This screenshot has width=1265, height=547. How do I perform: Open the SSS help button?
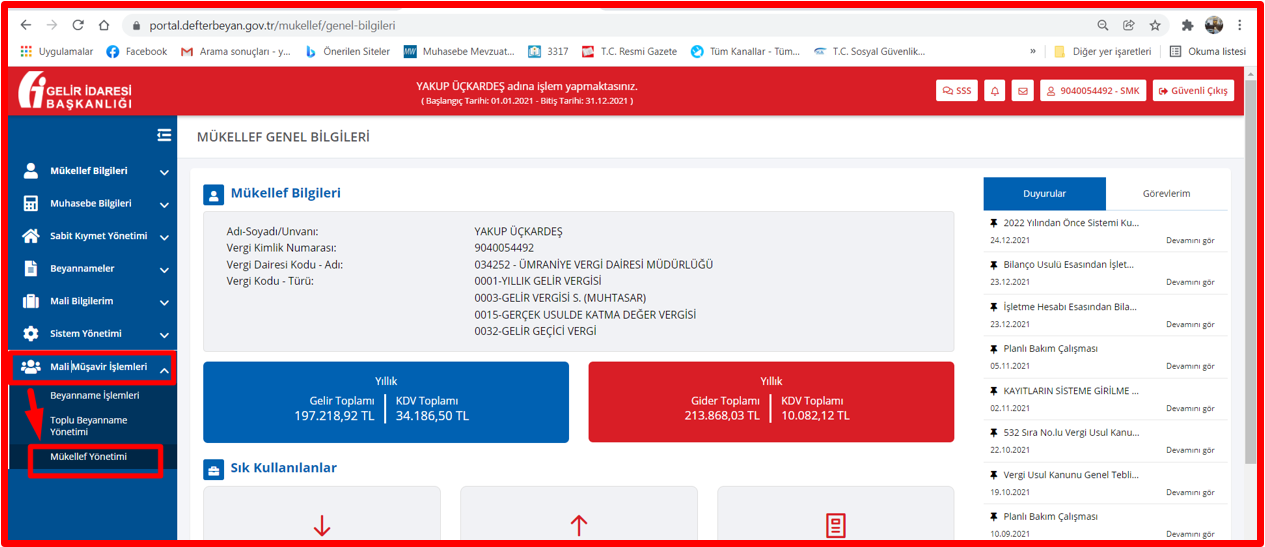coord(956,91)
